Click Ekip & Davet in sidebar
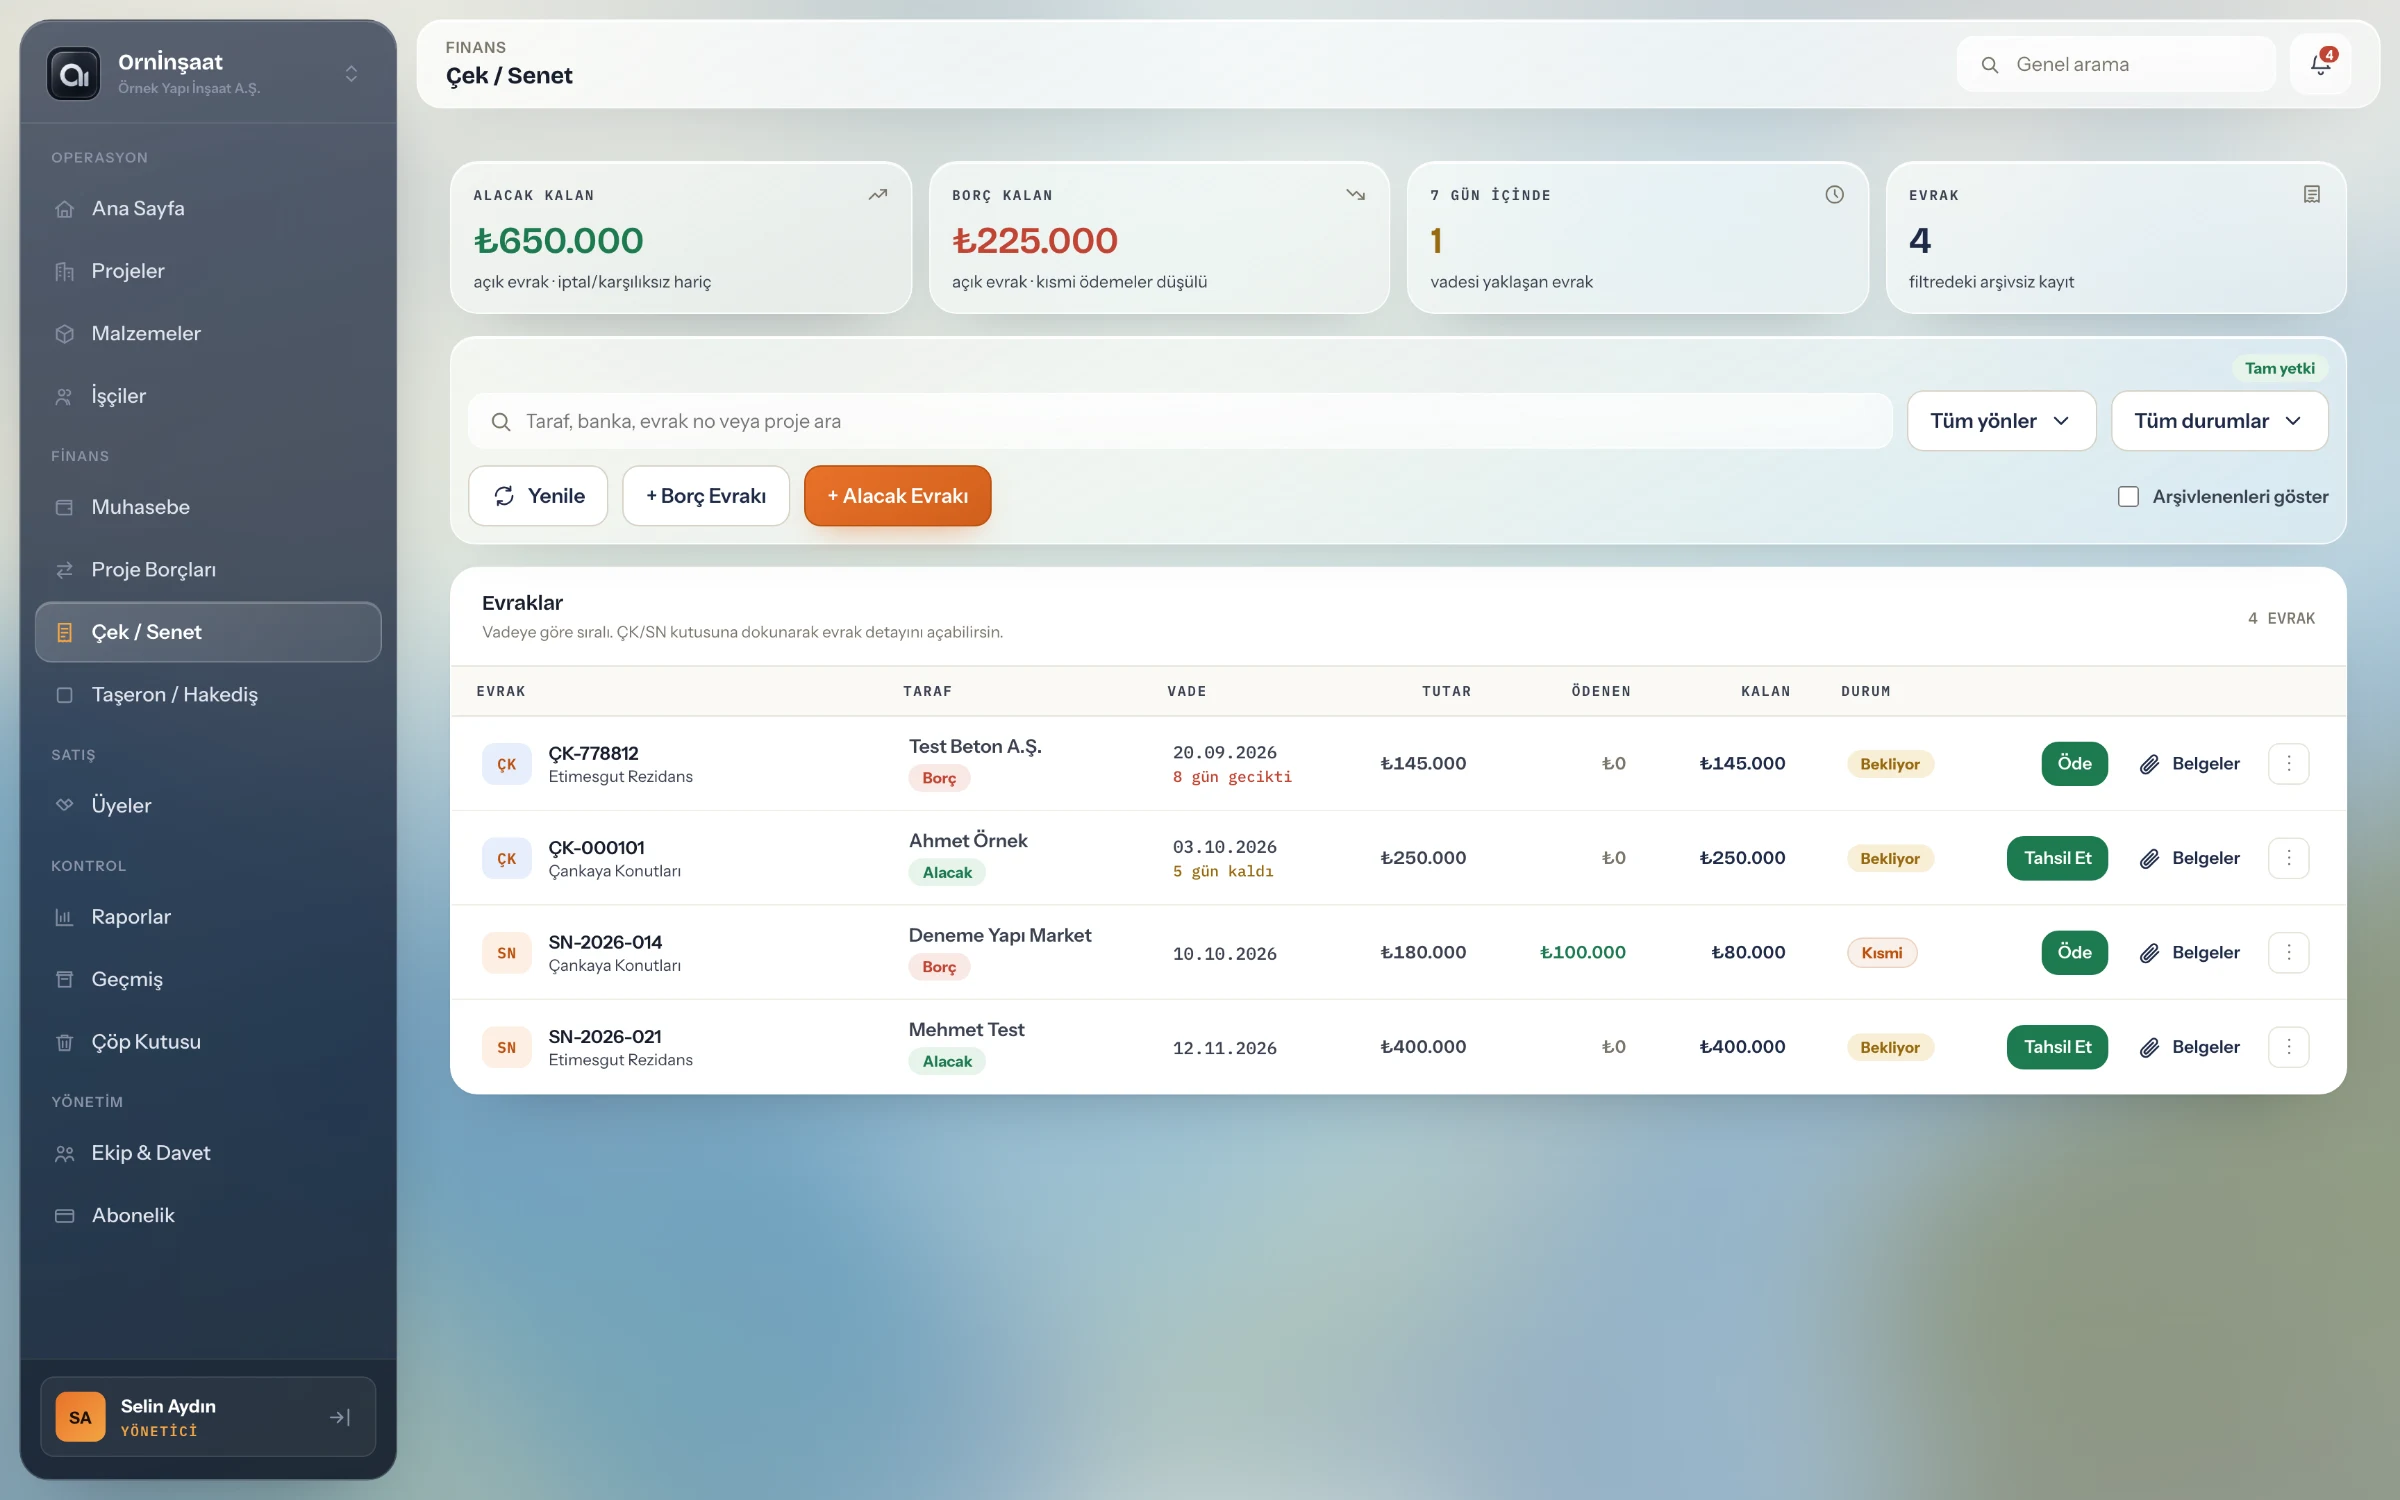The image size is (2400, 1500). [208, 1153]
